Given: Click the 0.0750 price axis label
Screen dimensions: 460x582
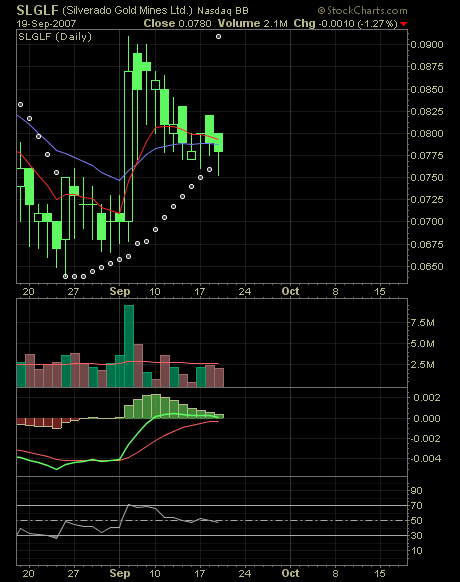Looking at the screenshot, I should pyautogui.click(x=427, y=177).
